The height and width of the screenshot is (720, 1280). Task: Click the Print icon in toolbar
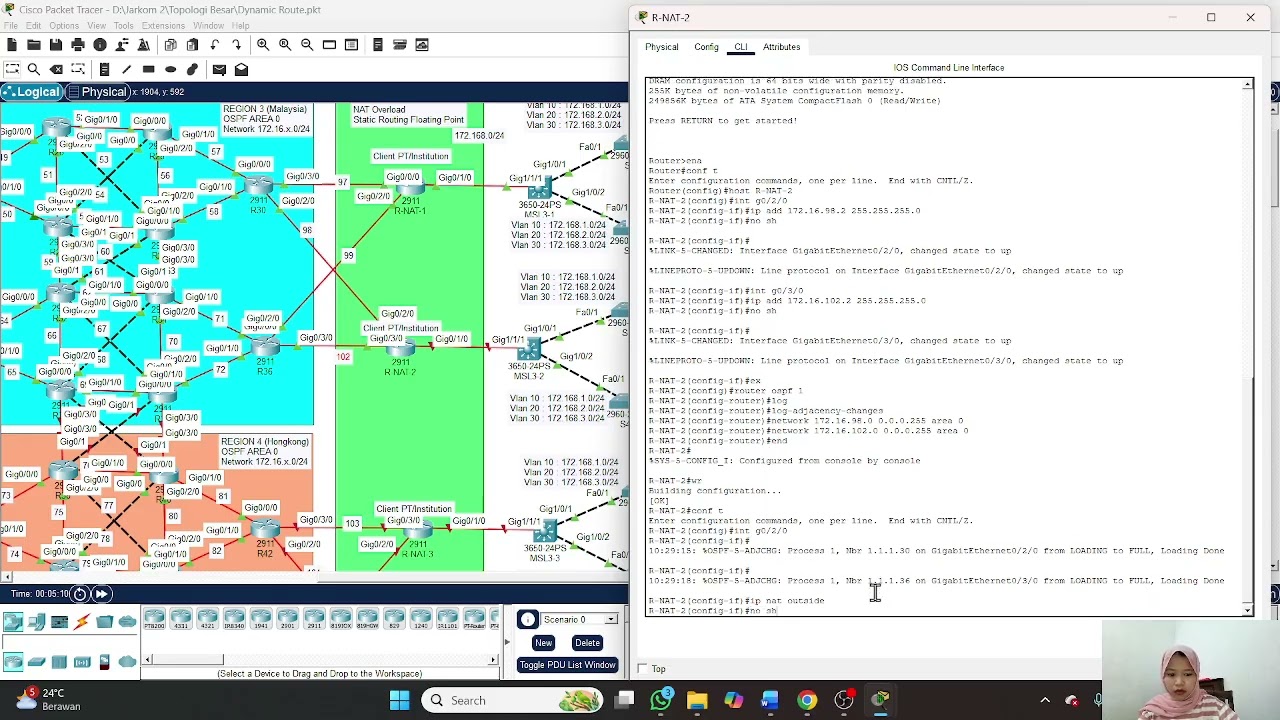[x=77, y=45]
